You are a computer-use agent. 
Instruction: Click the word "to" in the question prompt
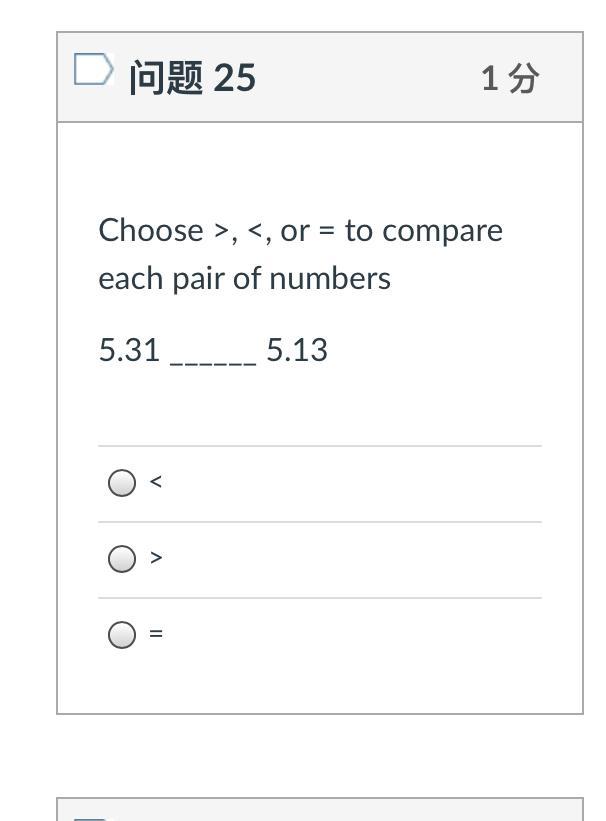pos(359,231)
